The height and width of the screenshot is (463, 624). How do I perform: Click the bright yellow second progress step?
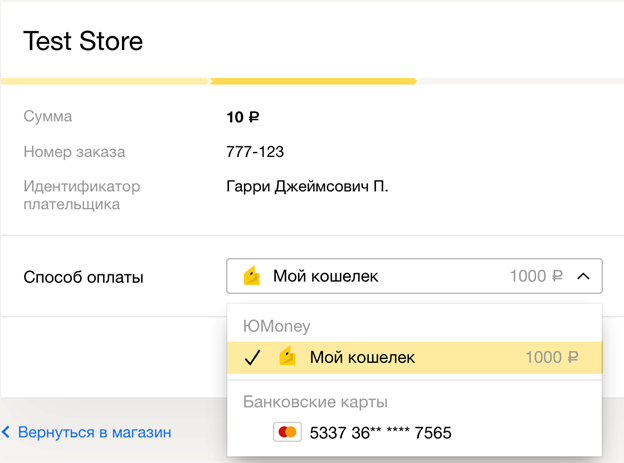coord(313,81)
